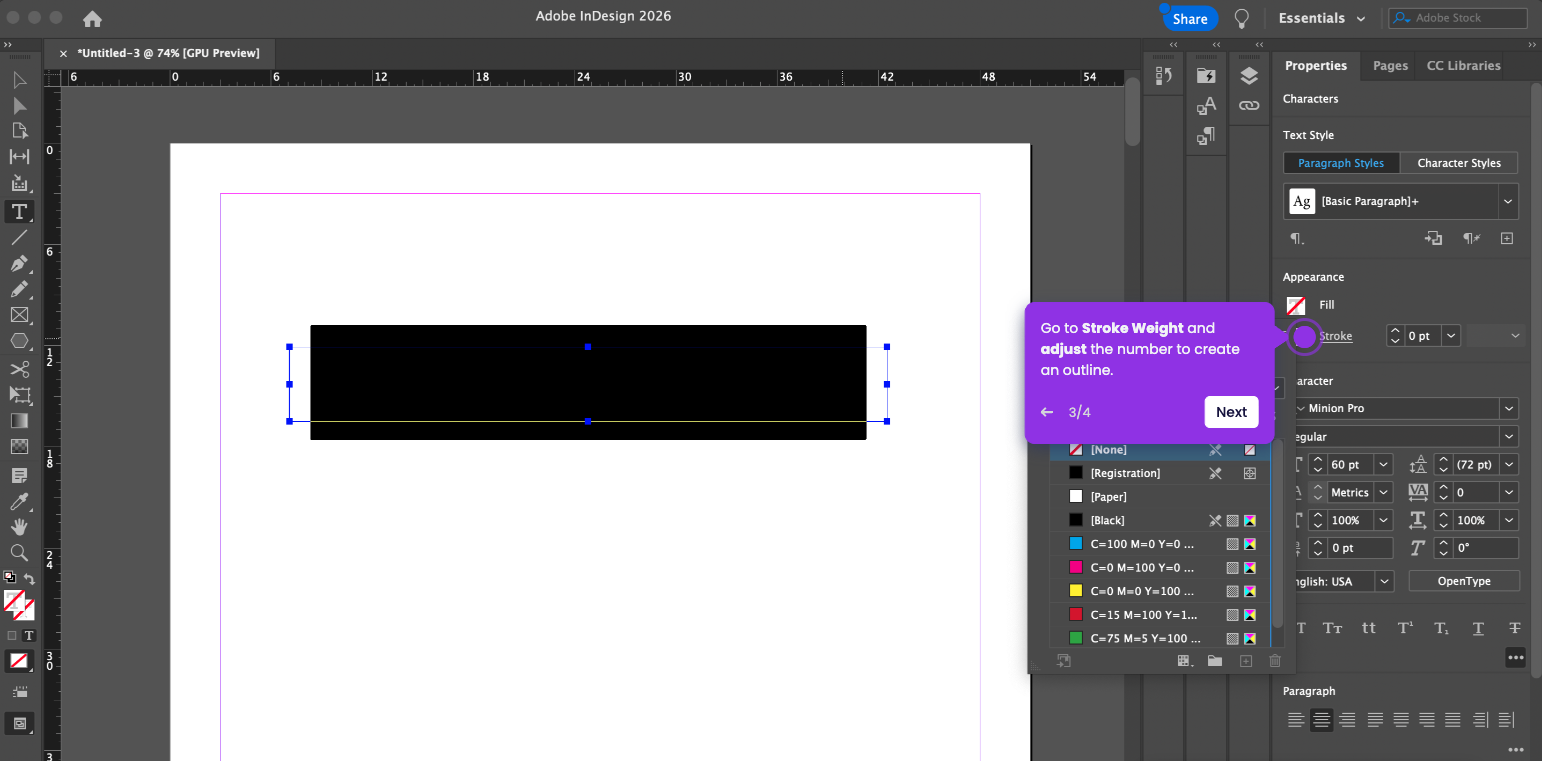Go back with tooltip arrow
The image size is (1542, 761).
coord(1047,412)
